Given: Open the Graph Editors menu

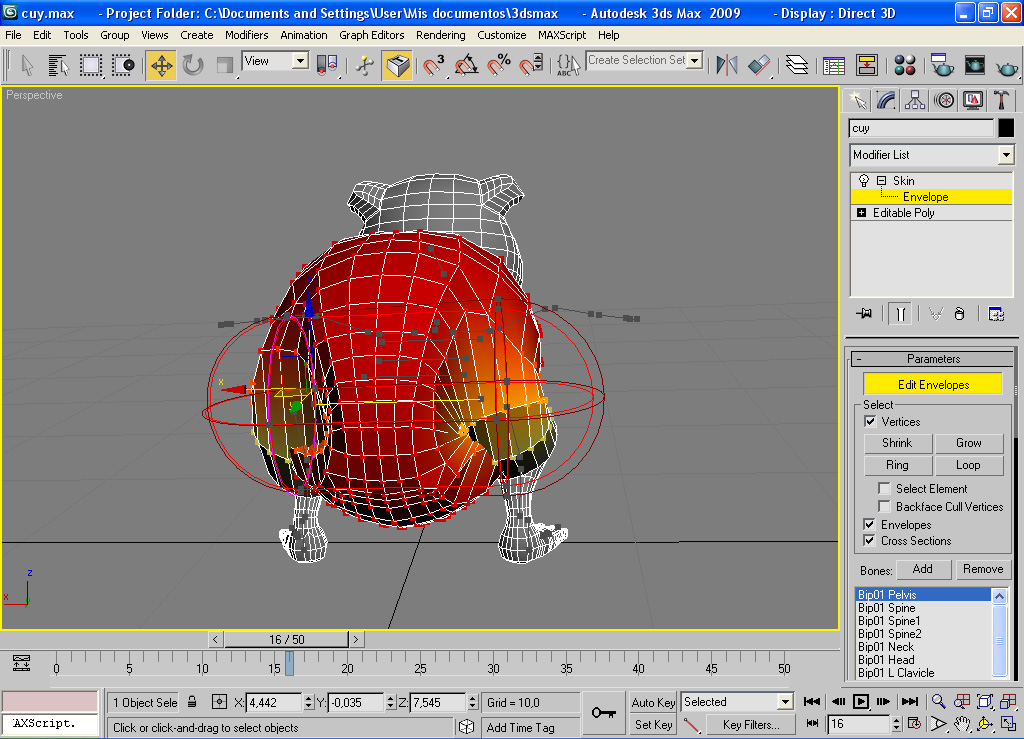Looking at the screenshot, I should point(371,35).
